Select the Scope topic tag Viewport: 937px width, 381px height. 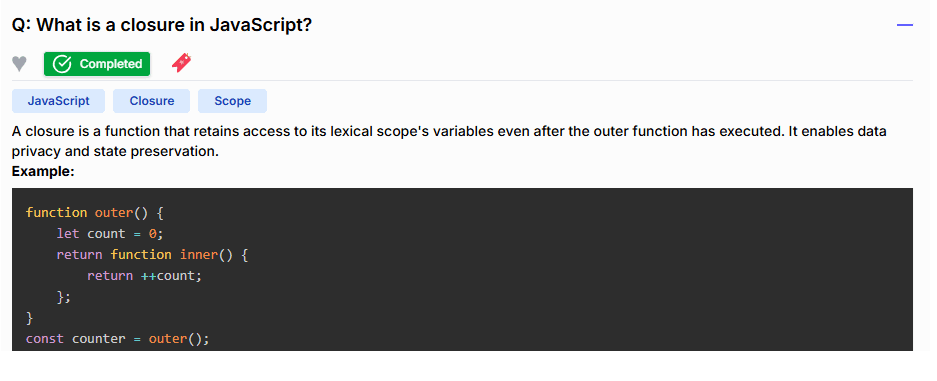pyautogui.click(x=232, y=101)
